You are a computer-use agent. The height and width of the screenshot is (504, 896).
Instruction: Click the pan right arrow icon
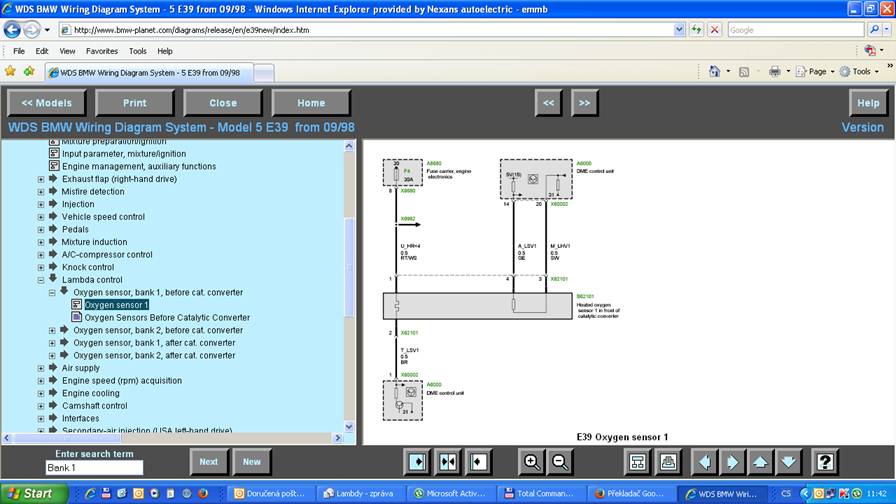pyautogui.click(x=732, y=462)
